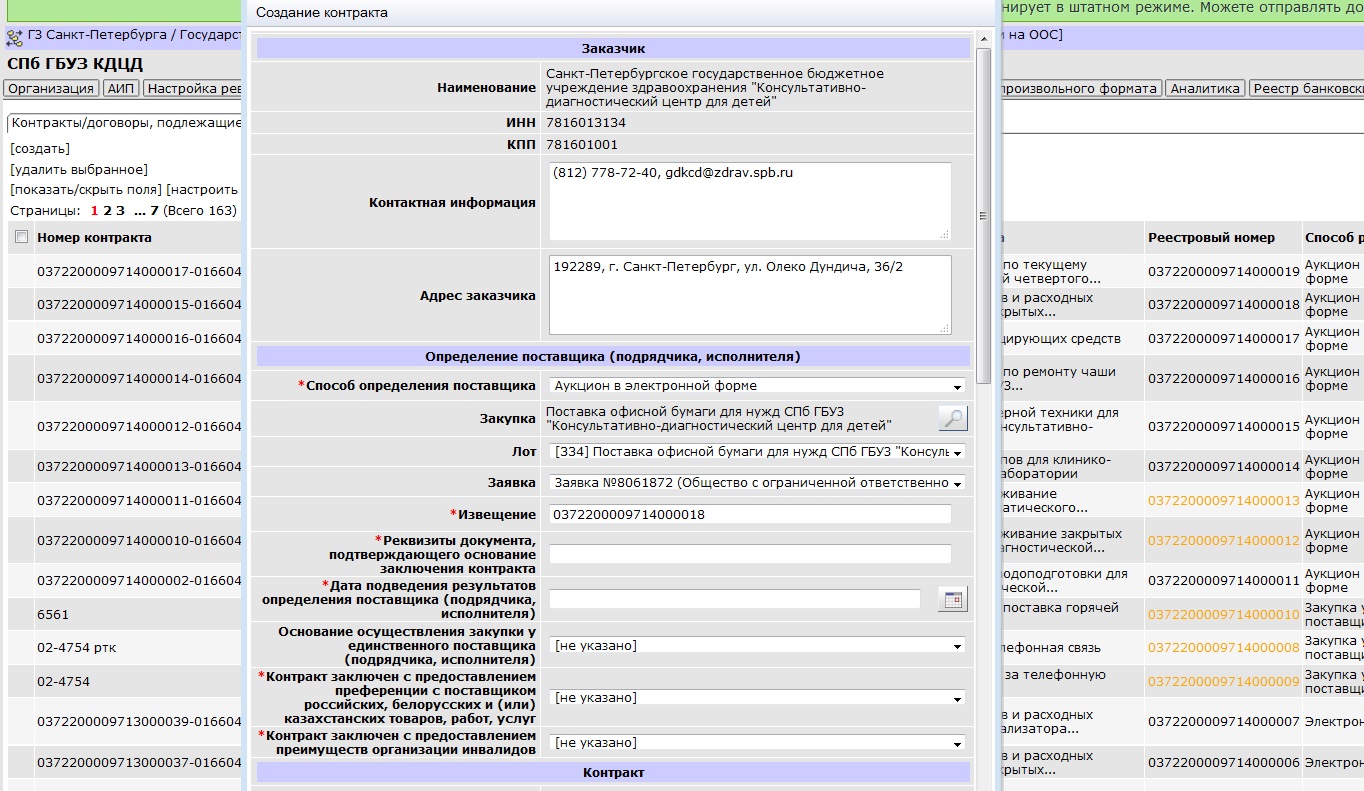Click the [настроить link
1364x791 pixels.
[203, 189]
